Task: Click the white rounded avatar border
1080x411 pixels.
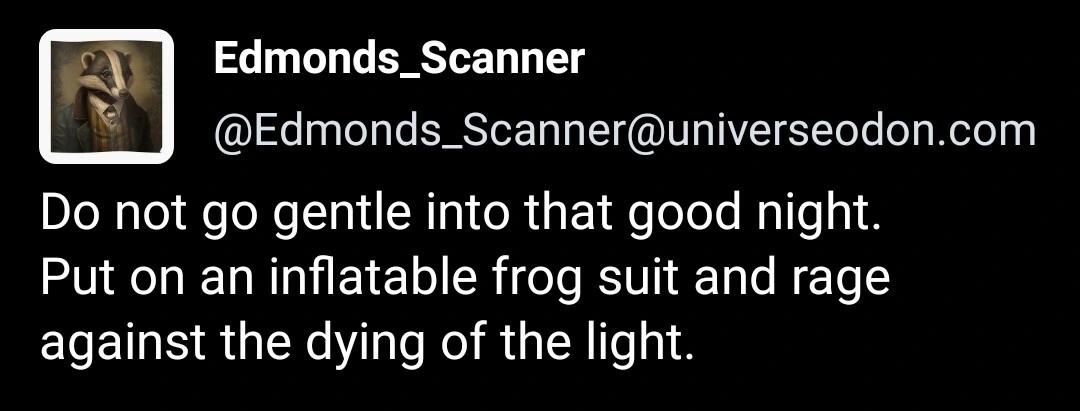Action: 45,97
